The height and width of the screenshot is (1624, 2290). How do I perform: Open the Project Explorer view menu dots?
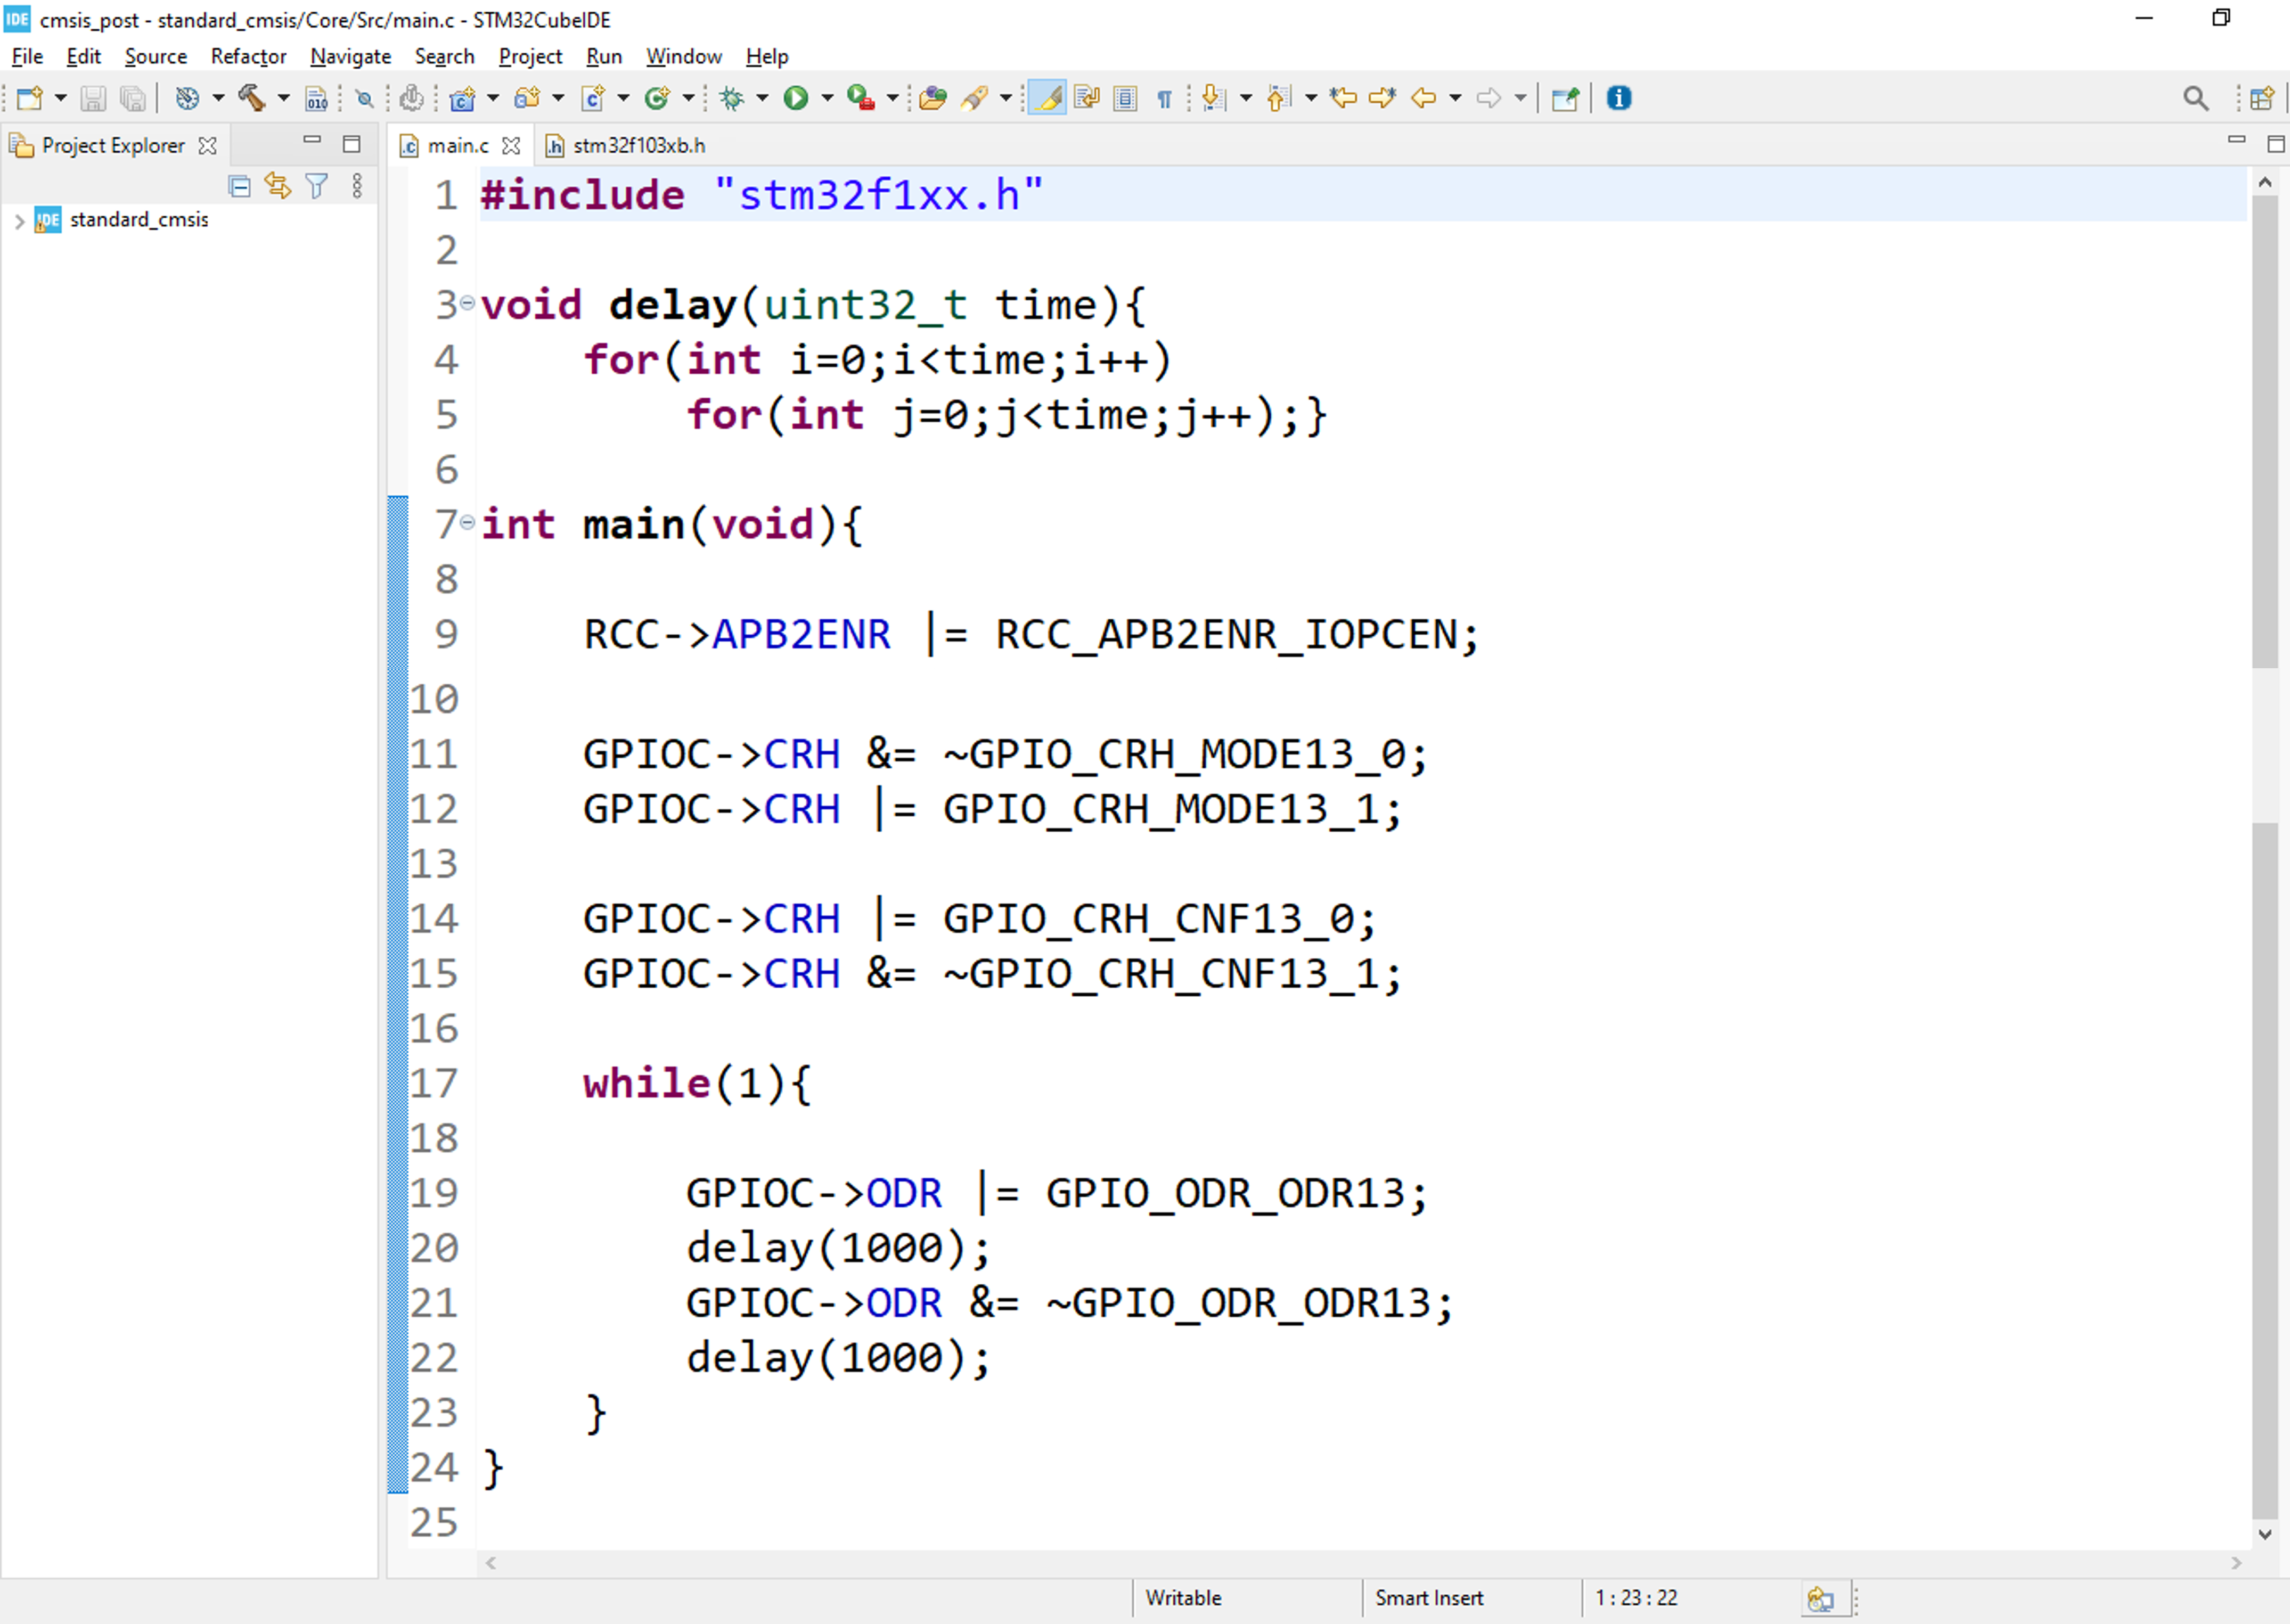tap(357, 186)
